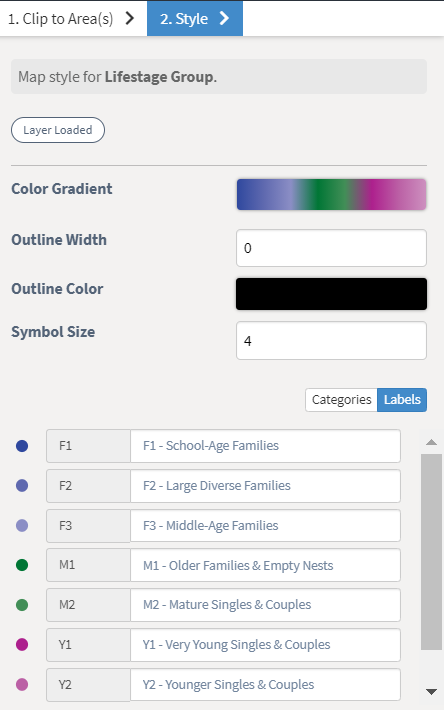
Task: Click the Outline Width label
Action: tap(59, 240)
